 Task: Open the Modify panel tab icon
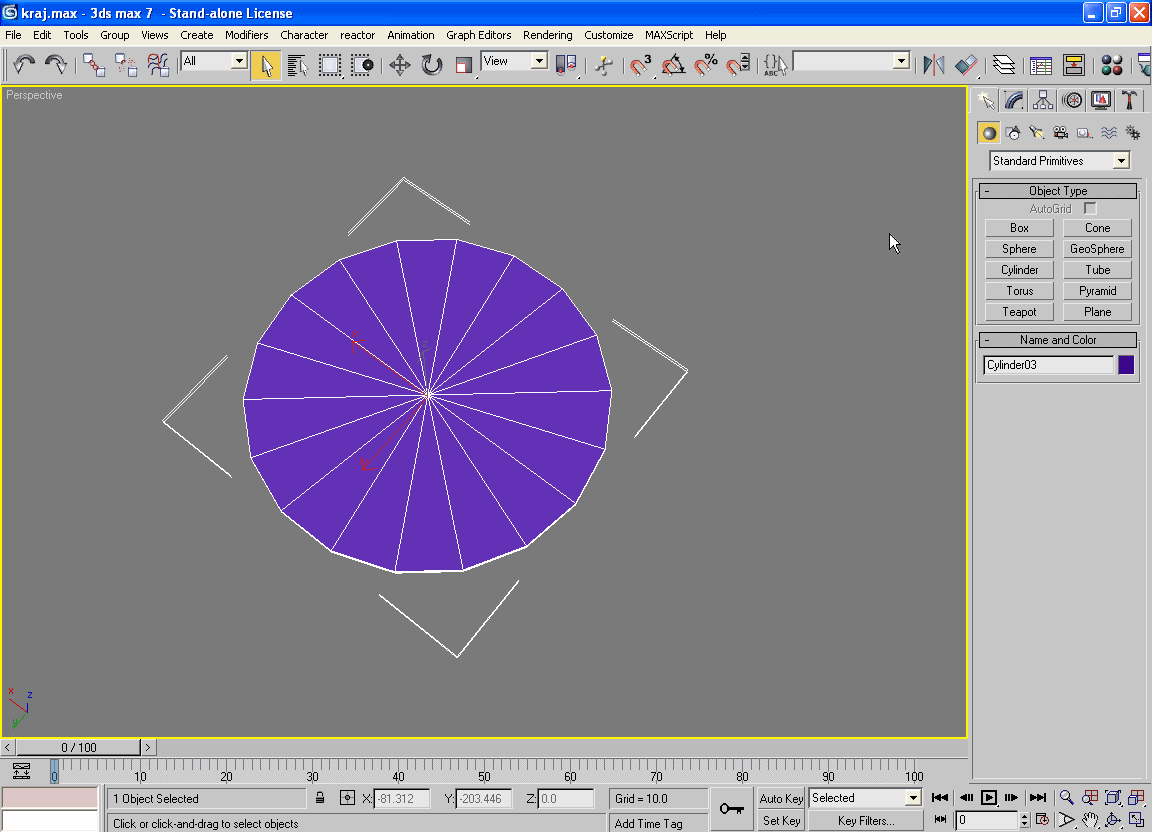tap(1014, 100)
